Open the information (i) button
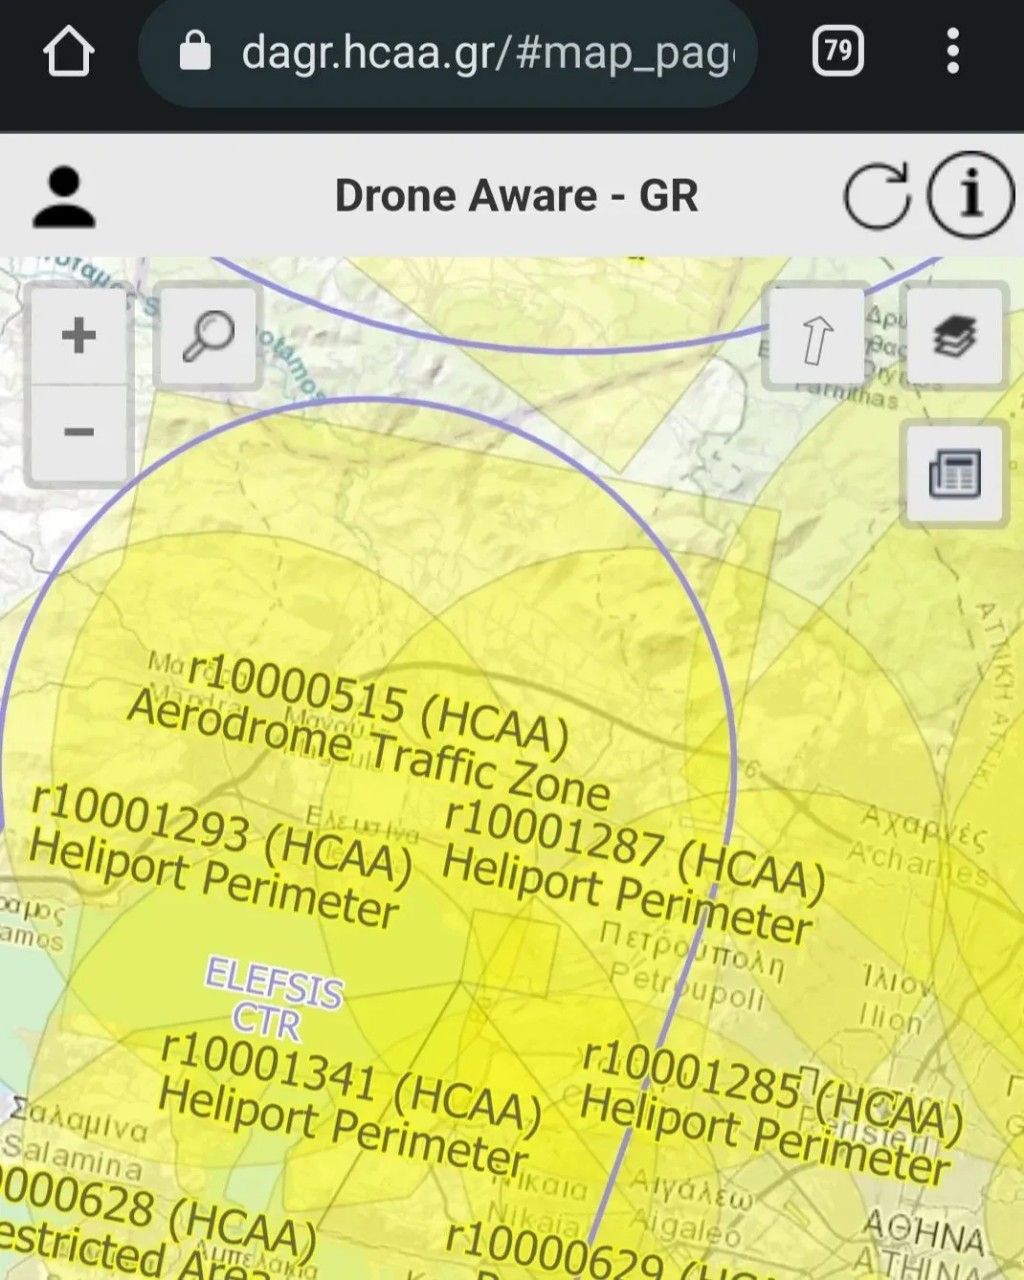Screen dimensions: 1024x1280 [970, 195]
